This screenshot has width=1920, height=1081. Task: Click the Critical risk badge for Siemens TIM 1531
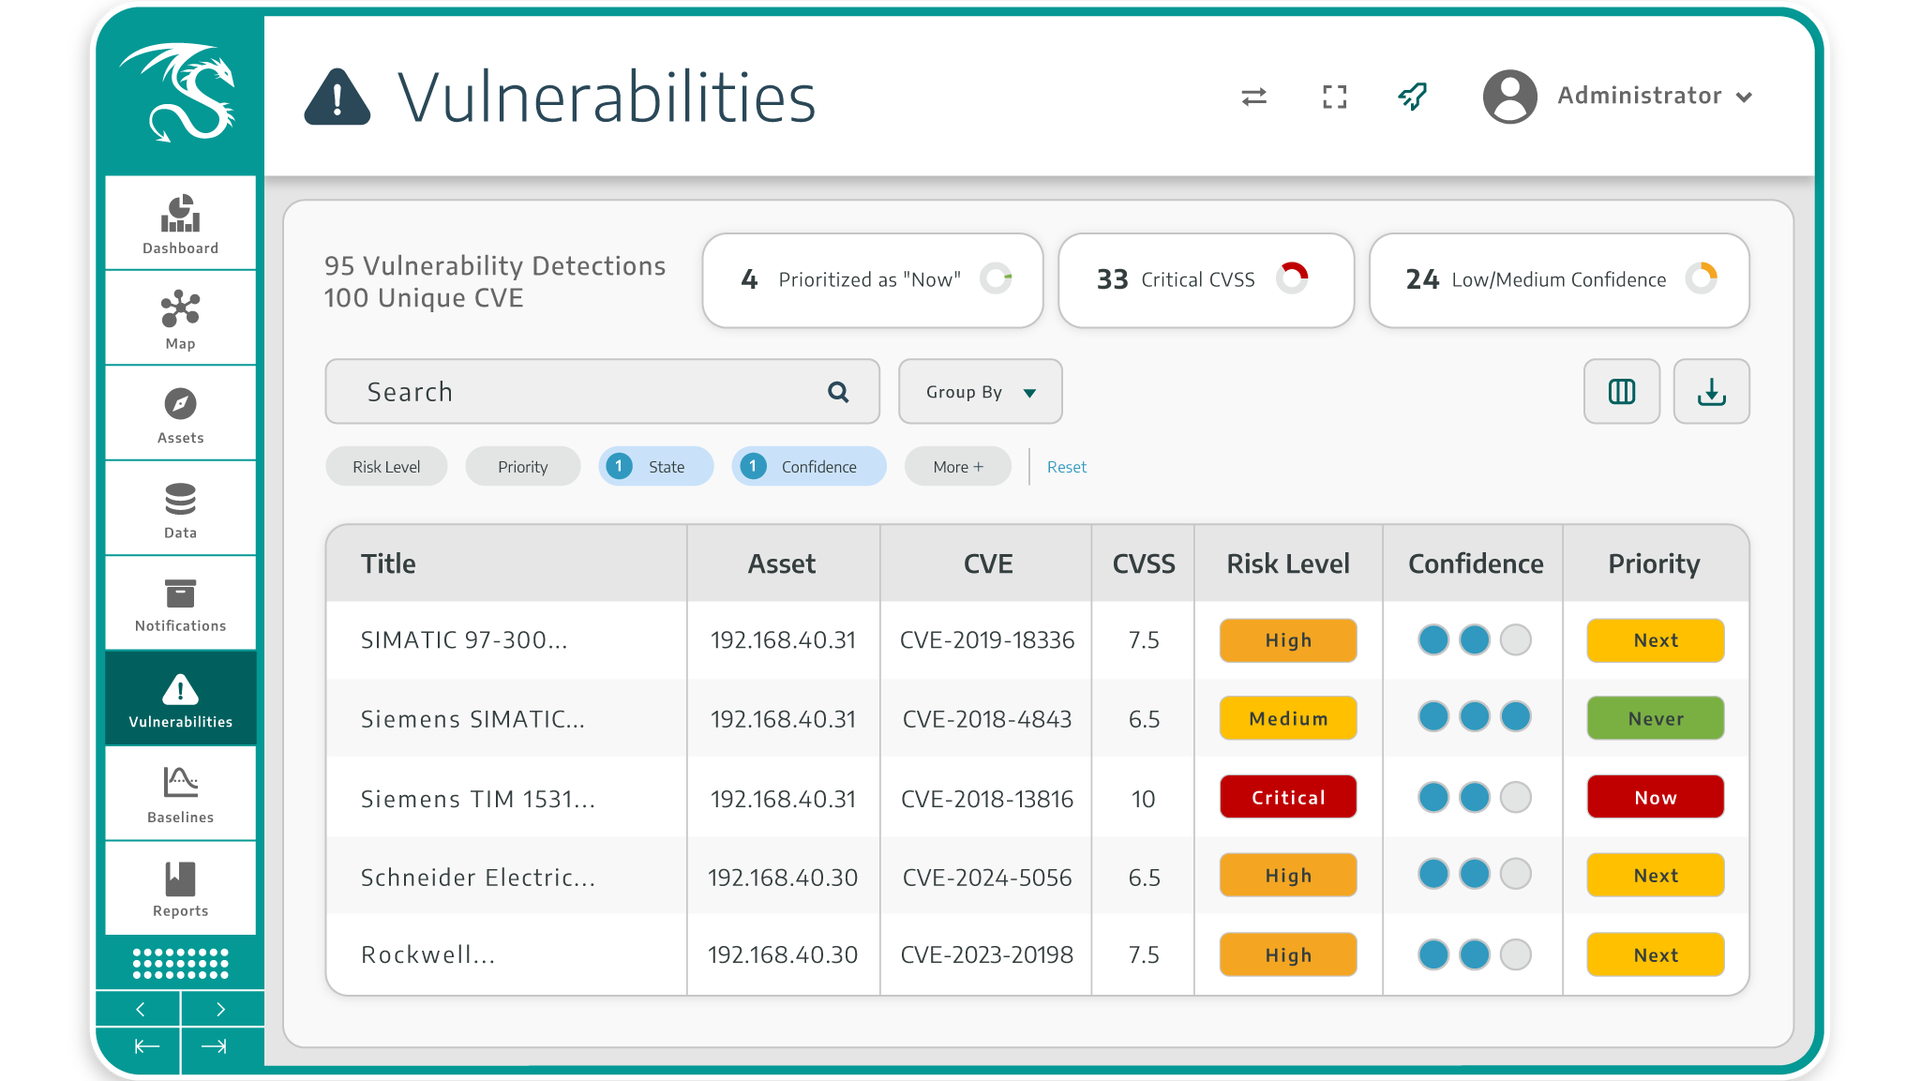[x=1288, y=797]
